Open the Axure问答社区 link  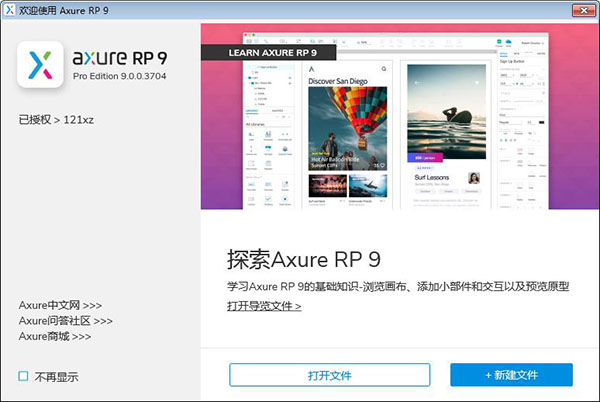tap(65, 321)
